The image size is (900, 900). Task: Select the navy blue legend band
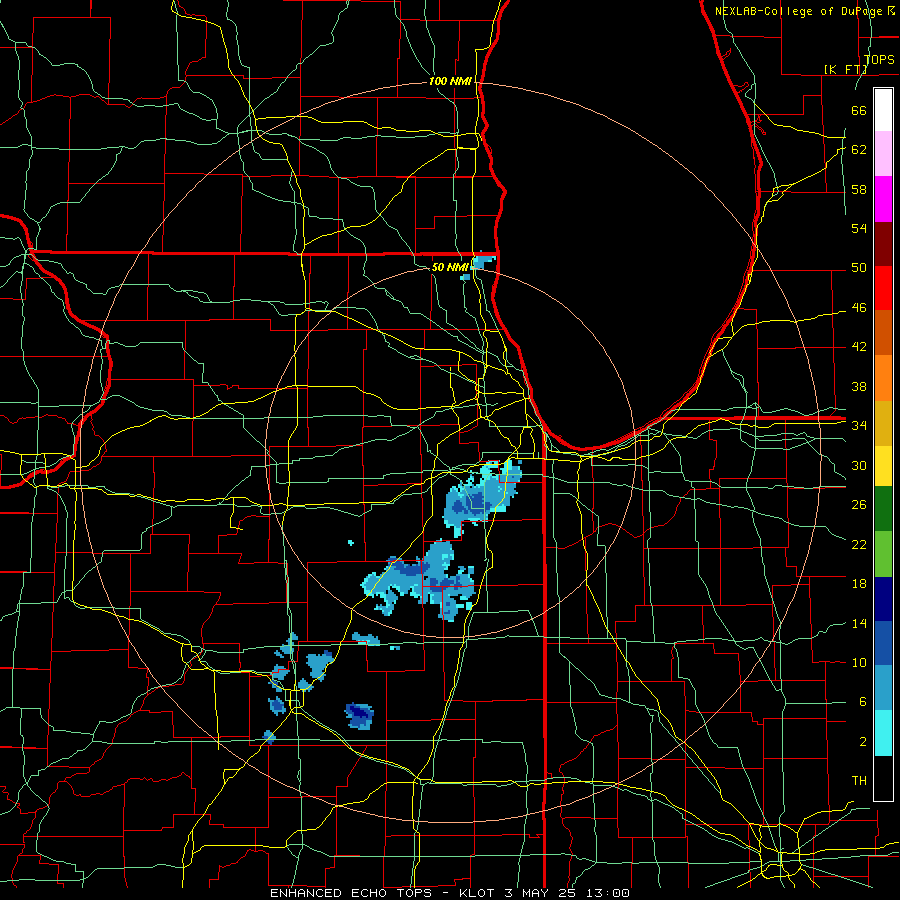[883, 599]
